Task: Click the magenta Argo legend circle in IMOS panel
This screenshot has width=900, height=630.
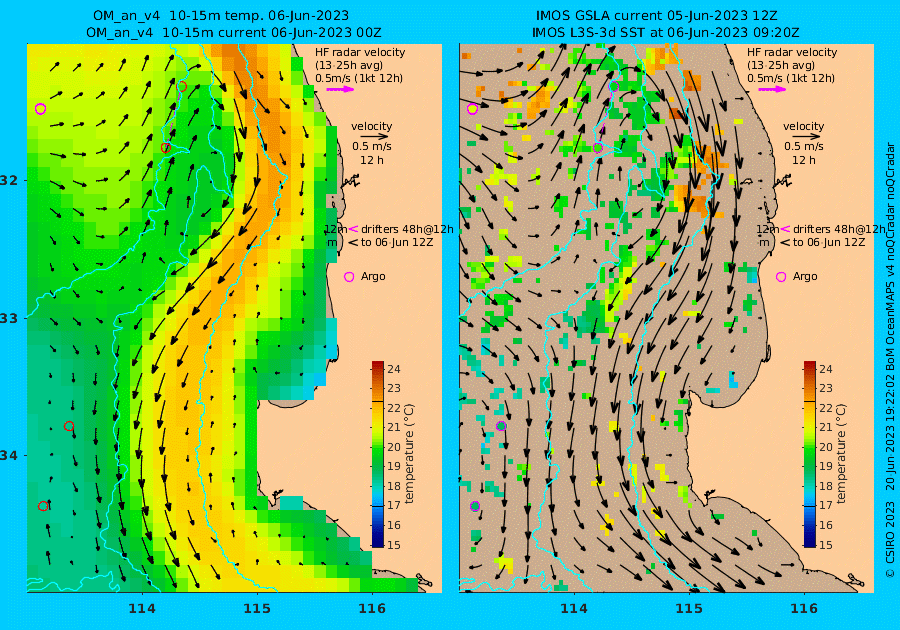Action: 781,277
